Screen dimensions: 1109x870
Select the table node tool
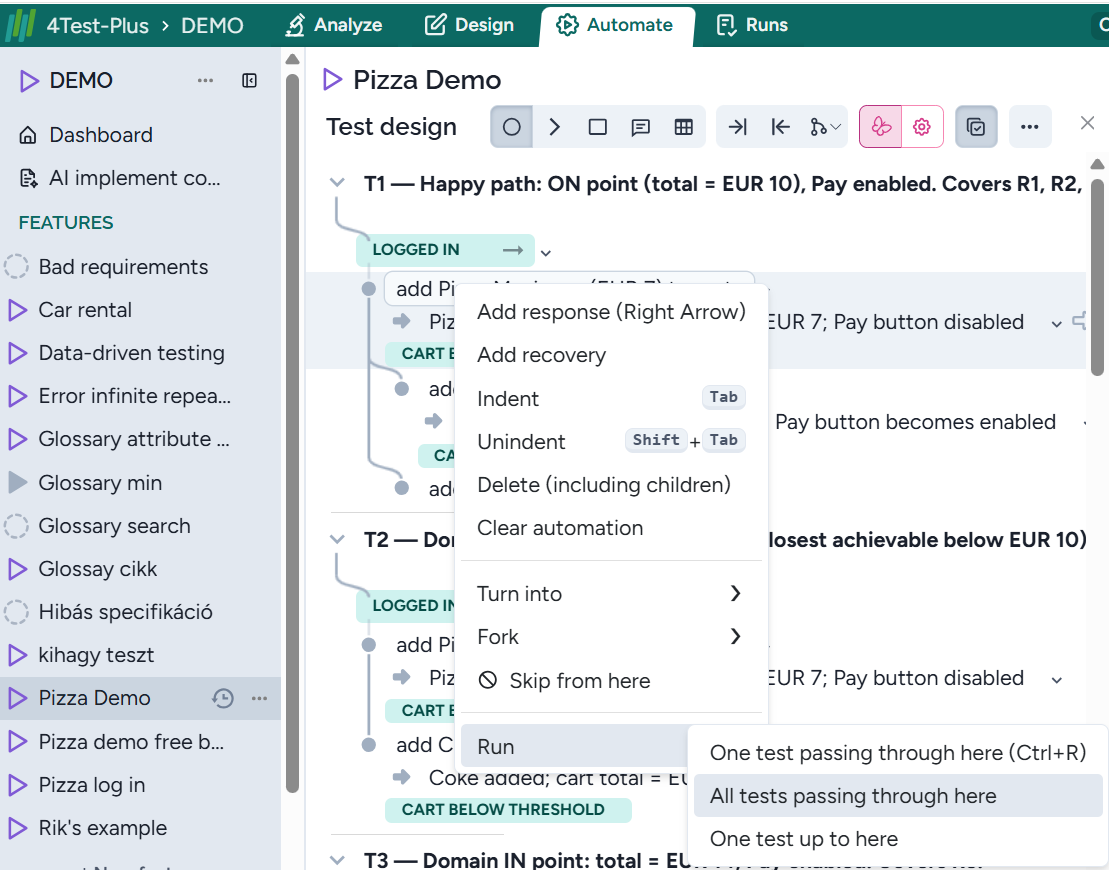[x=683, y=127]
